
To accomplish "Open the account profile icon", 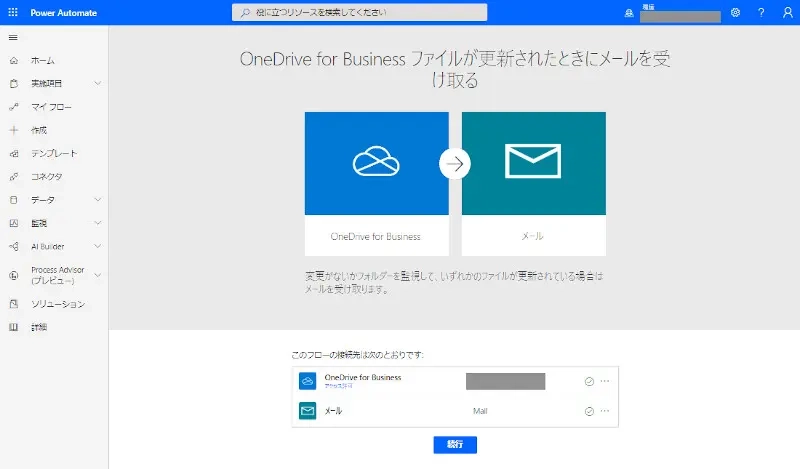I will click(x=788, y=12).
